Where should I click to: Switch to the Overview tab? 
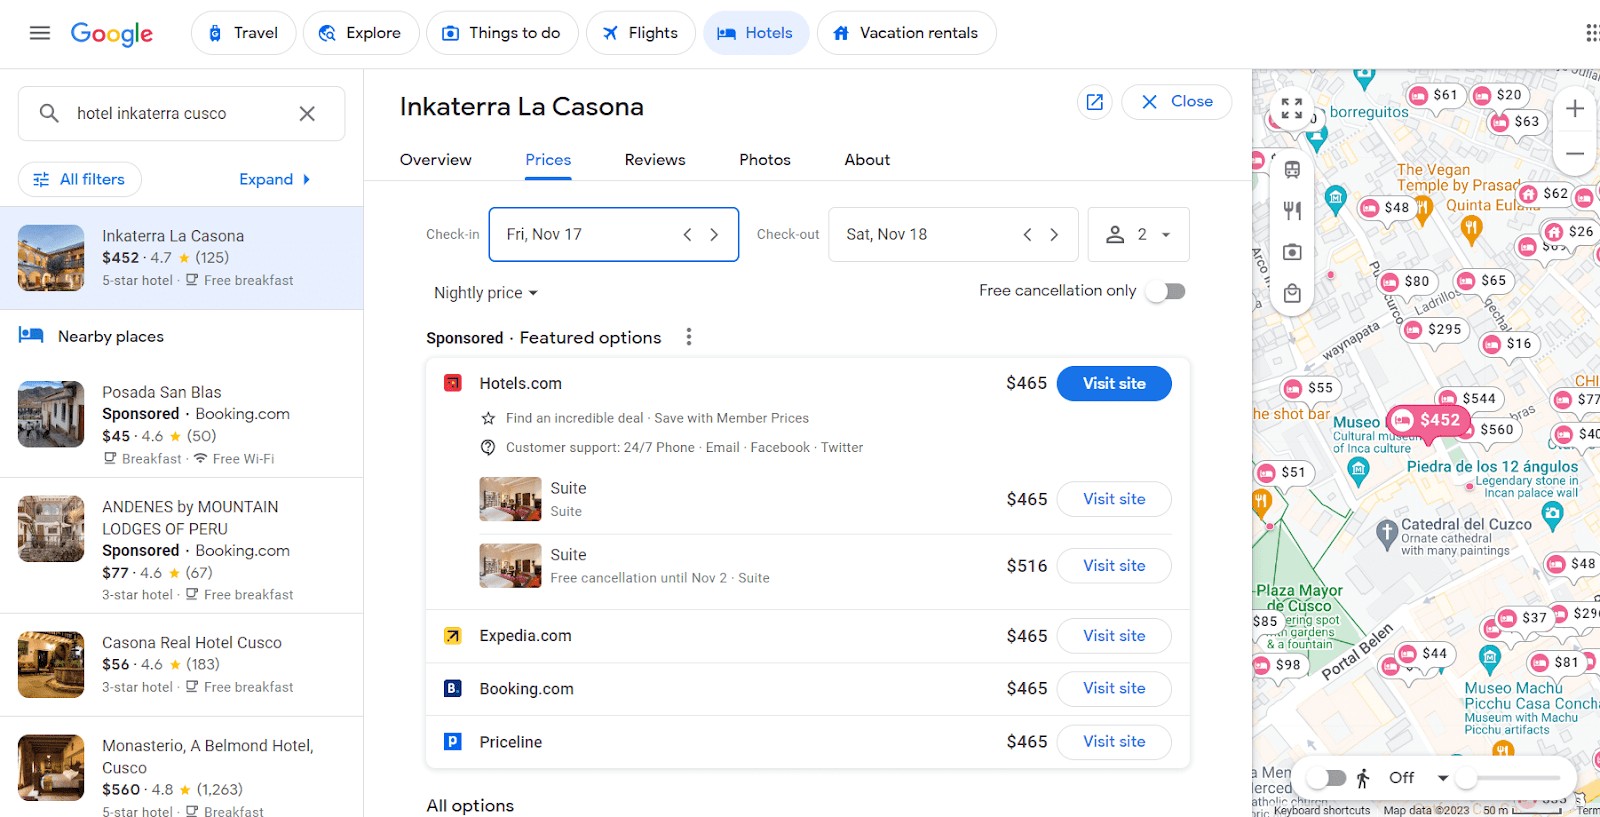coord(436,160)
